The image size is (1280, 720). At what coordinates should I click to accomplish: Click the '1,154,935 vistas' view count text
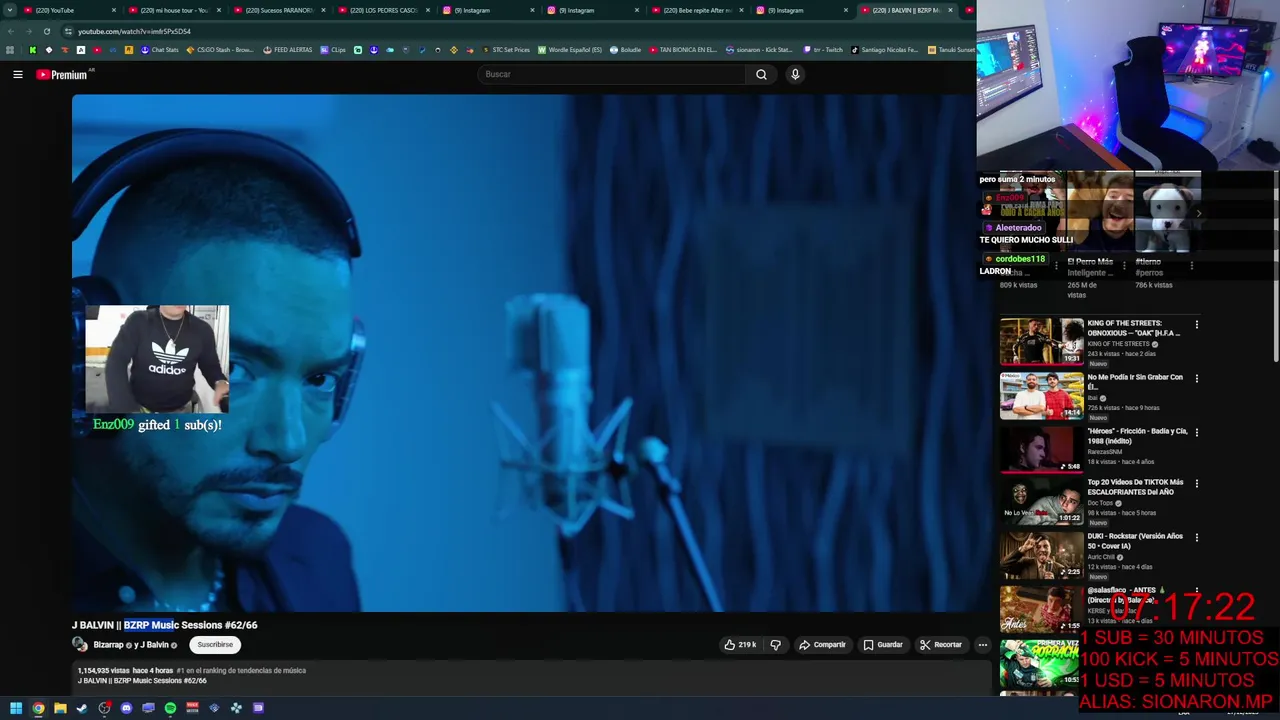point(104,671)
